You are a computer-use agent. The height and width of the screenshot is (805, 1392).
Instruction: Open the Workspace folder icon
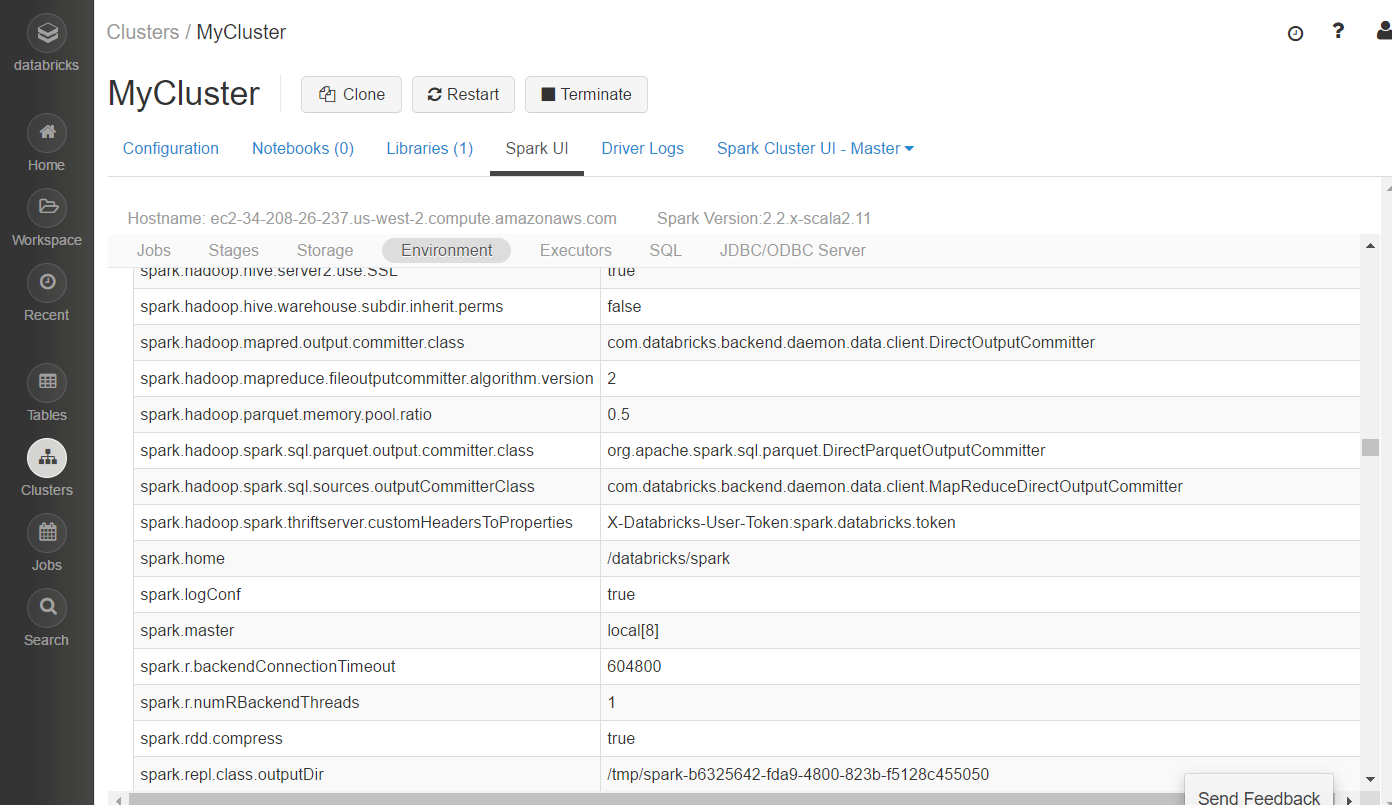click(x=47, y=208)
